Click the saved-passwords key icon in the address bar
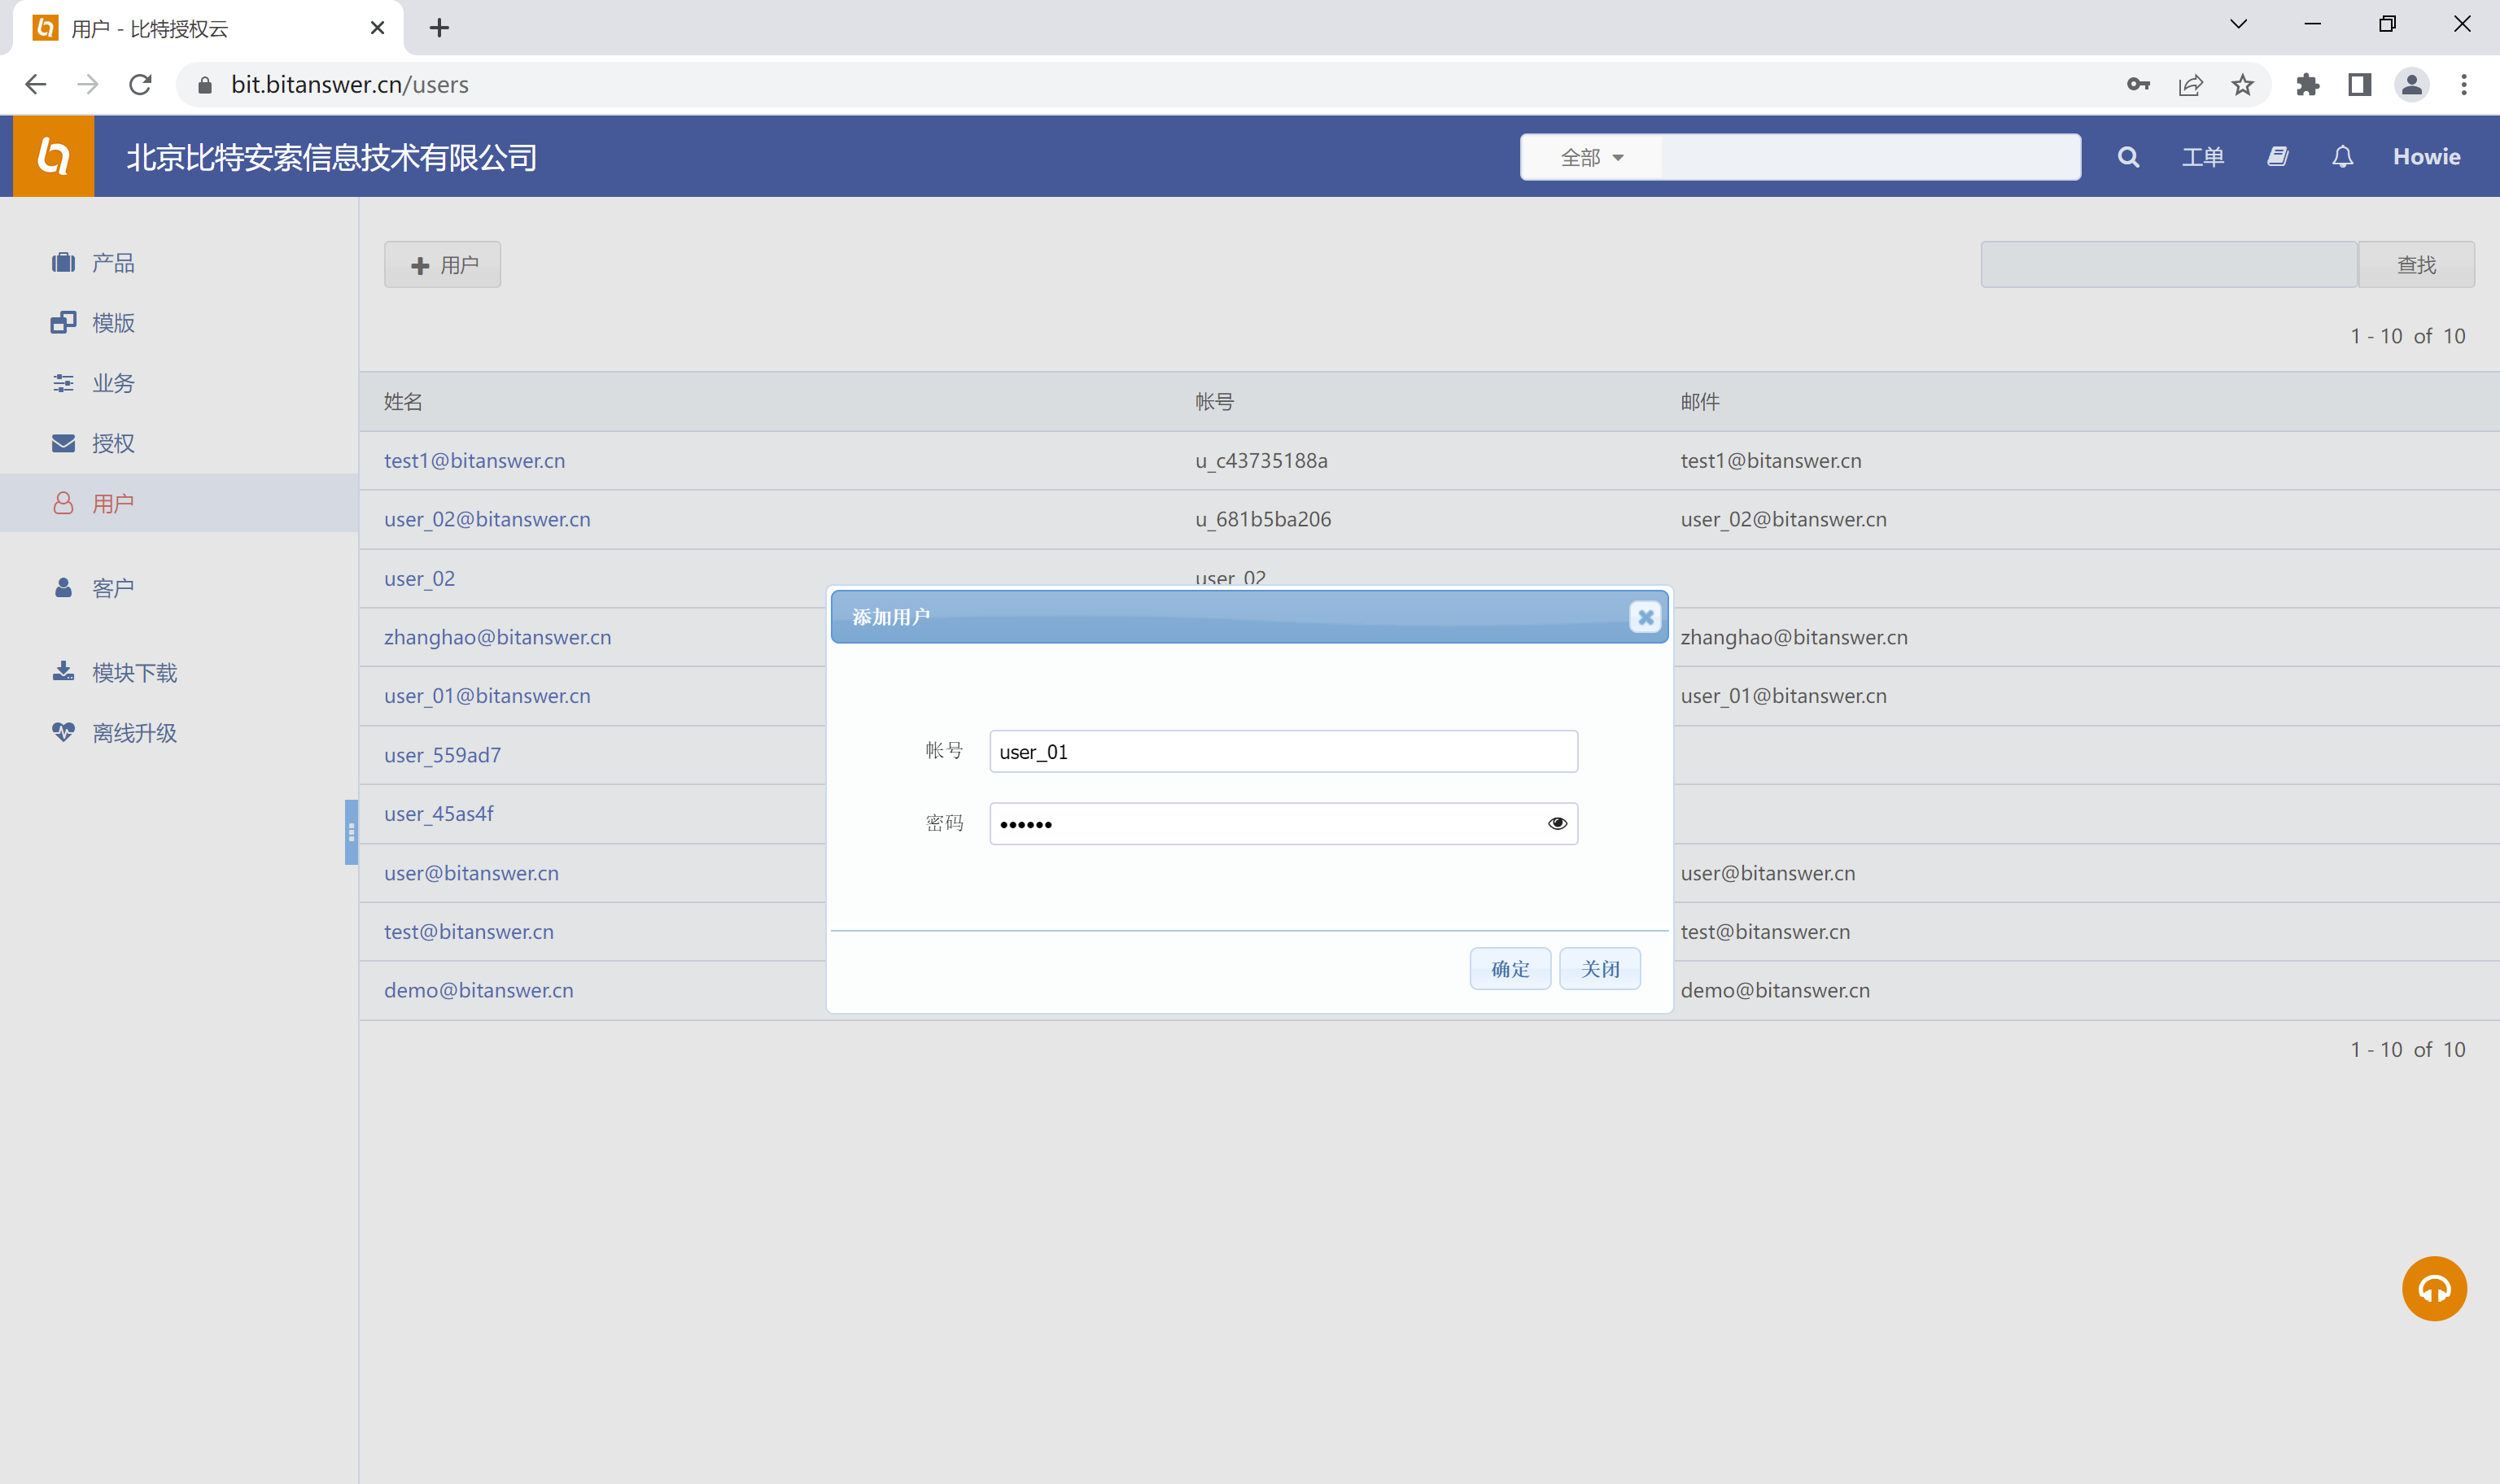The width and height of the screenshot is (2500, 1484). tap(2138, 85)
